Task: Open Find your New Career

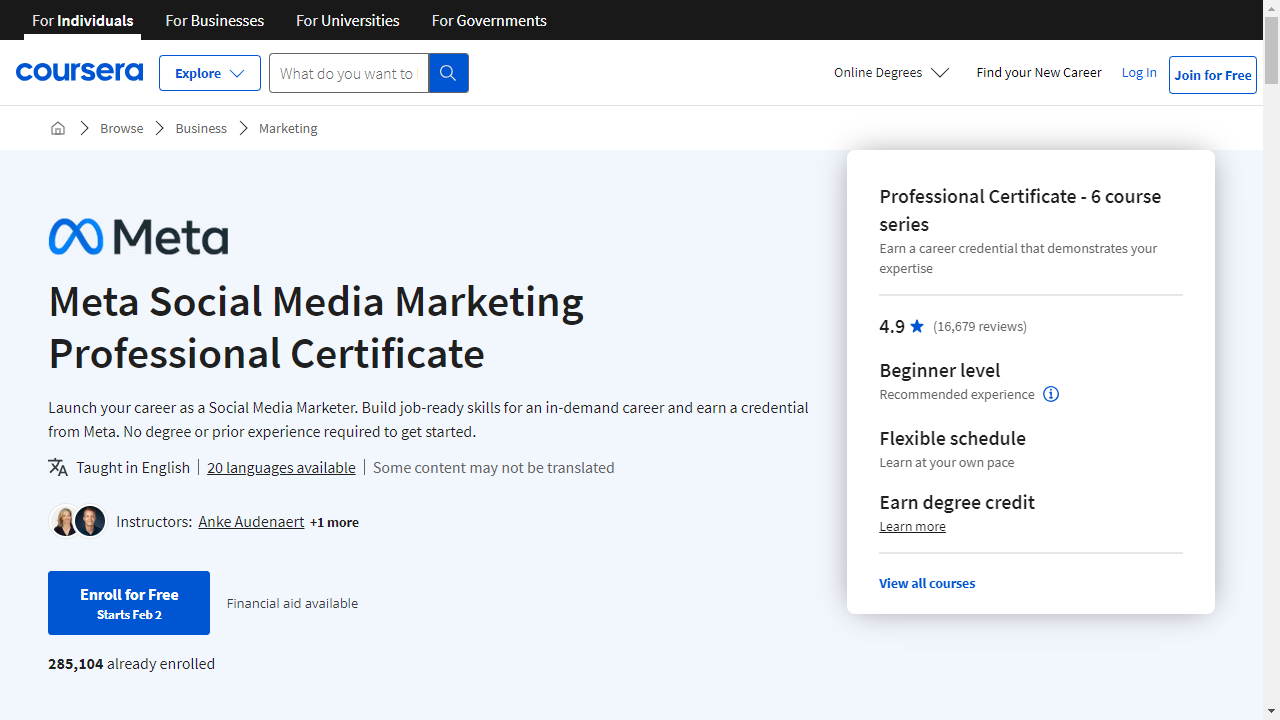Action: (1039, 72)
